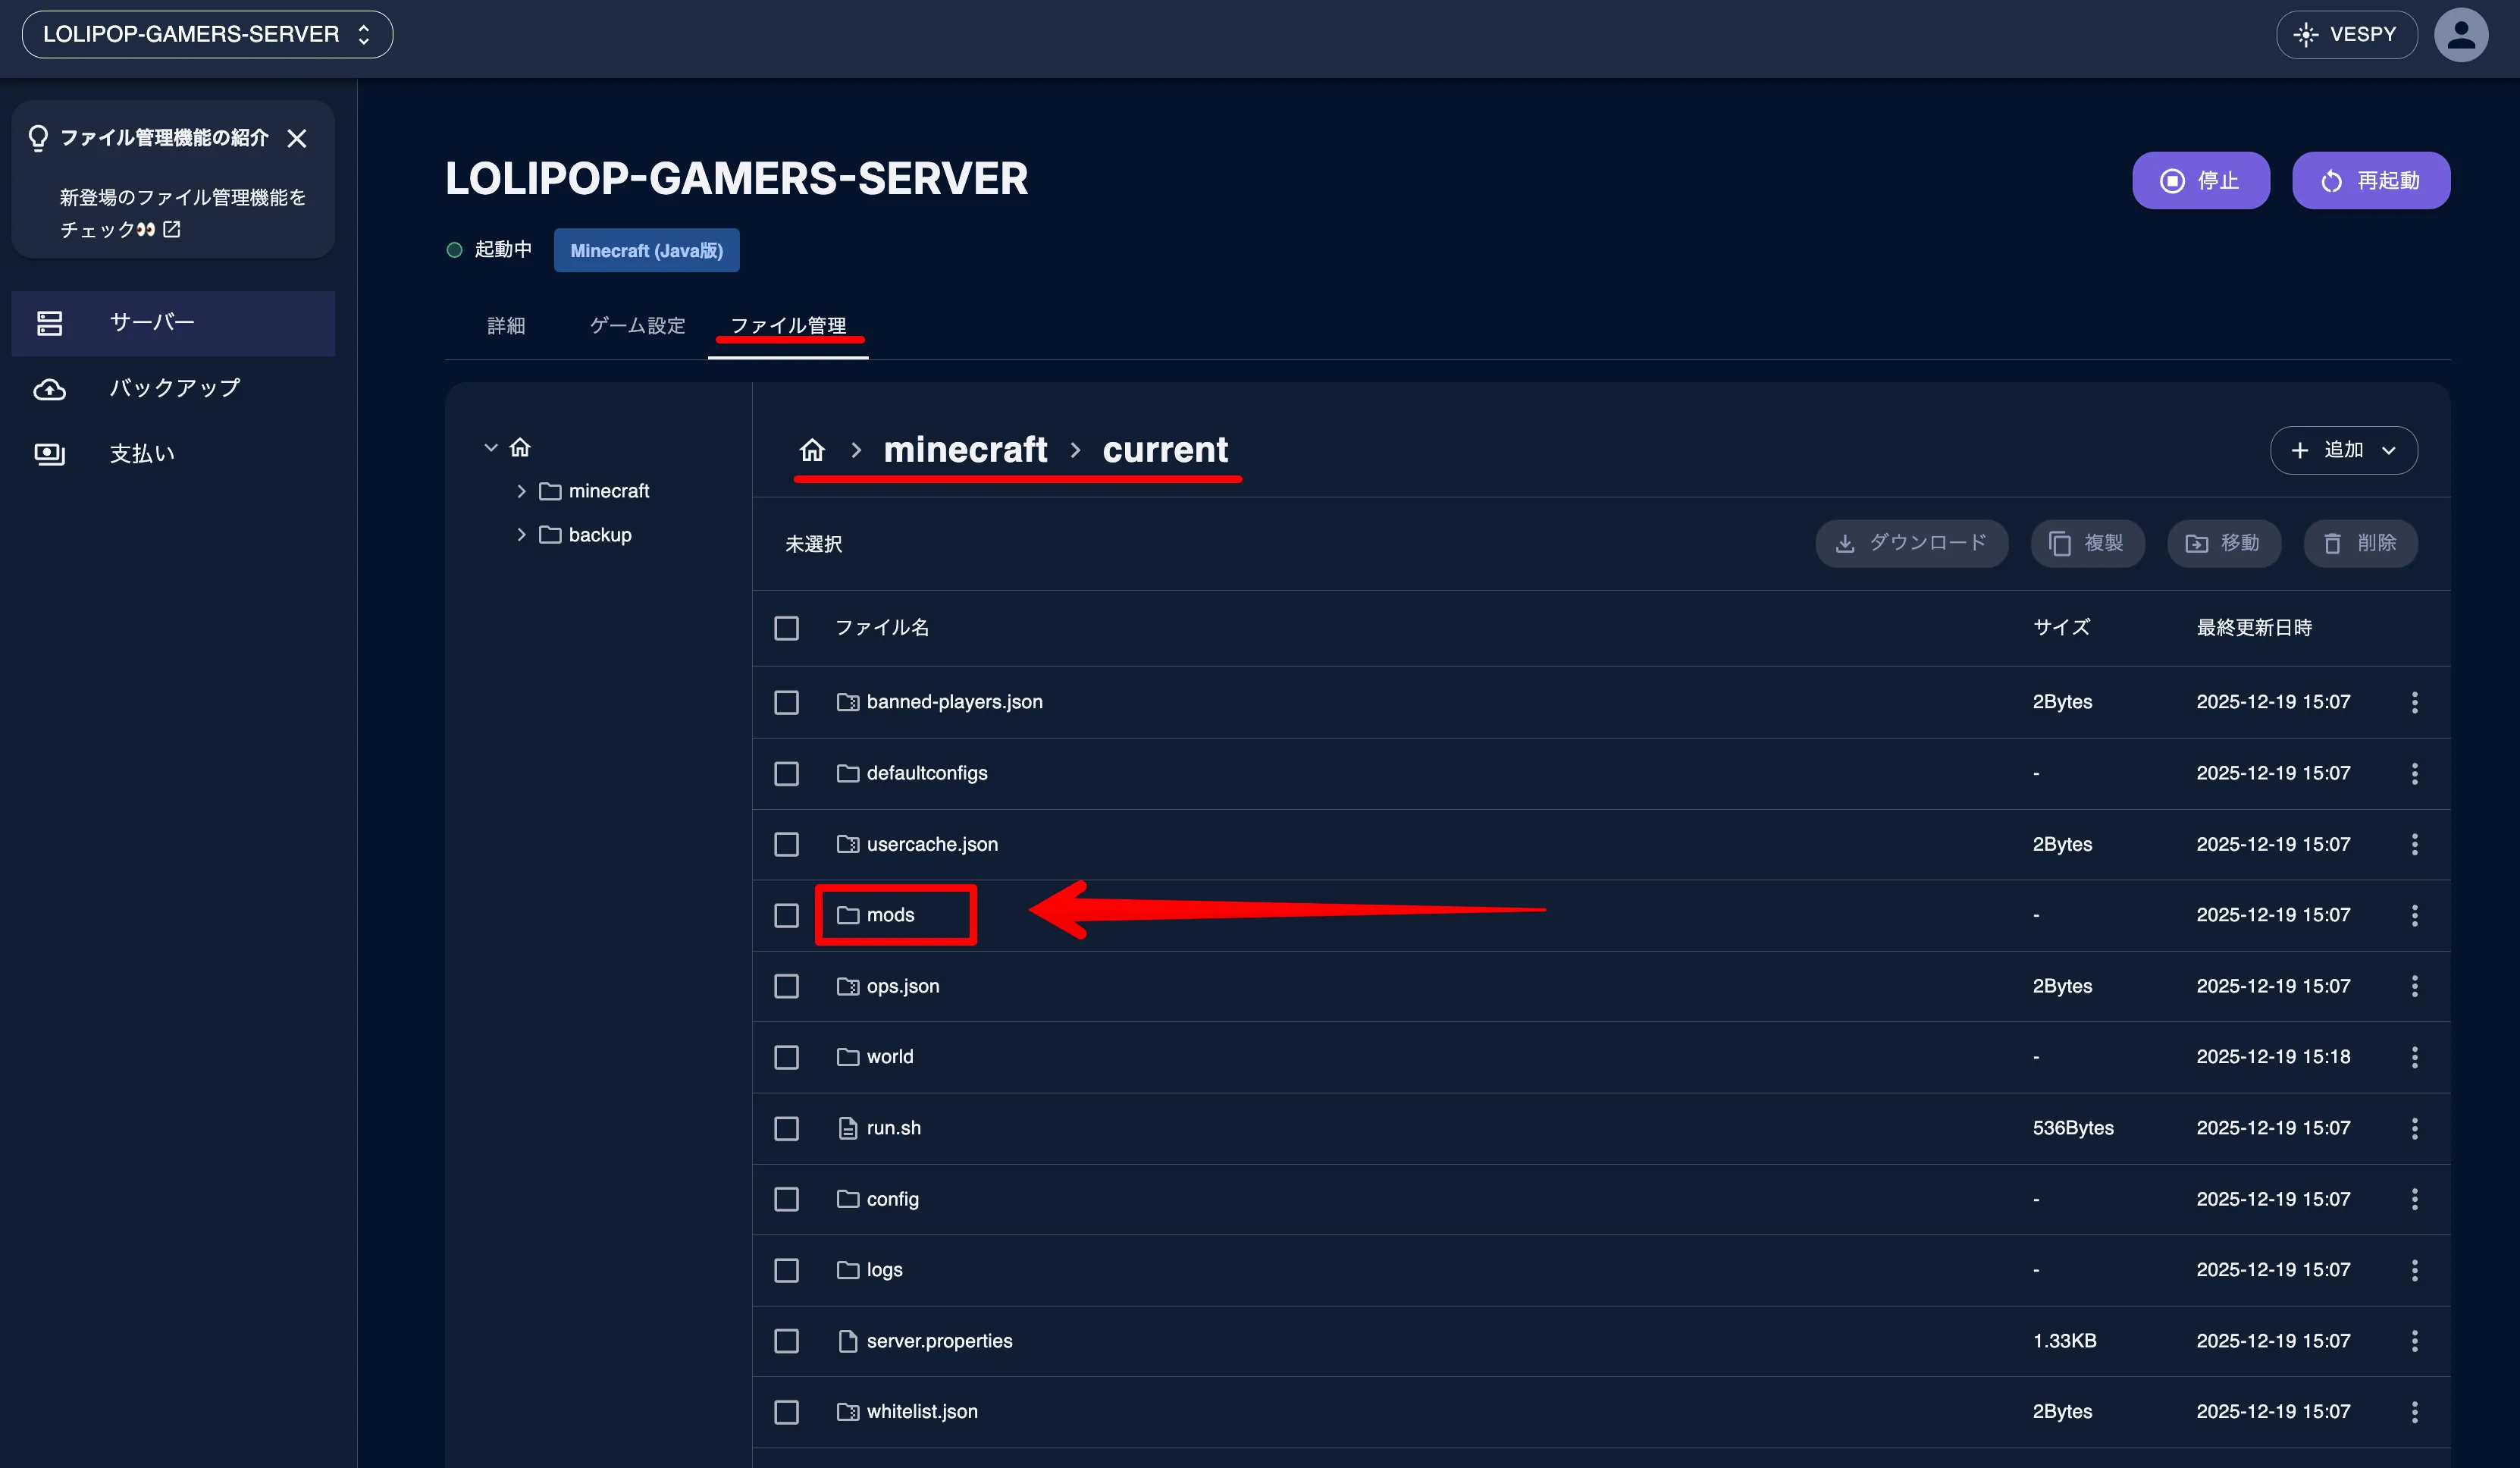
Task: Switch to the 詳細 tab
Action: point(506,326)
